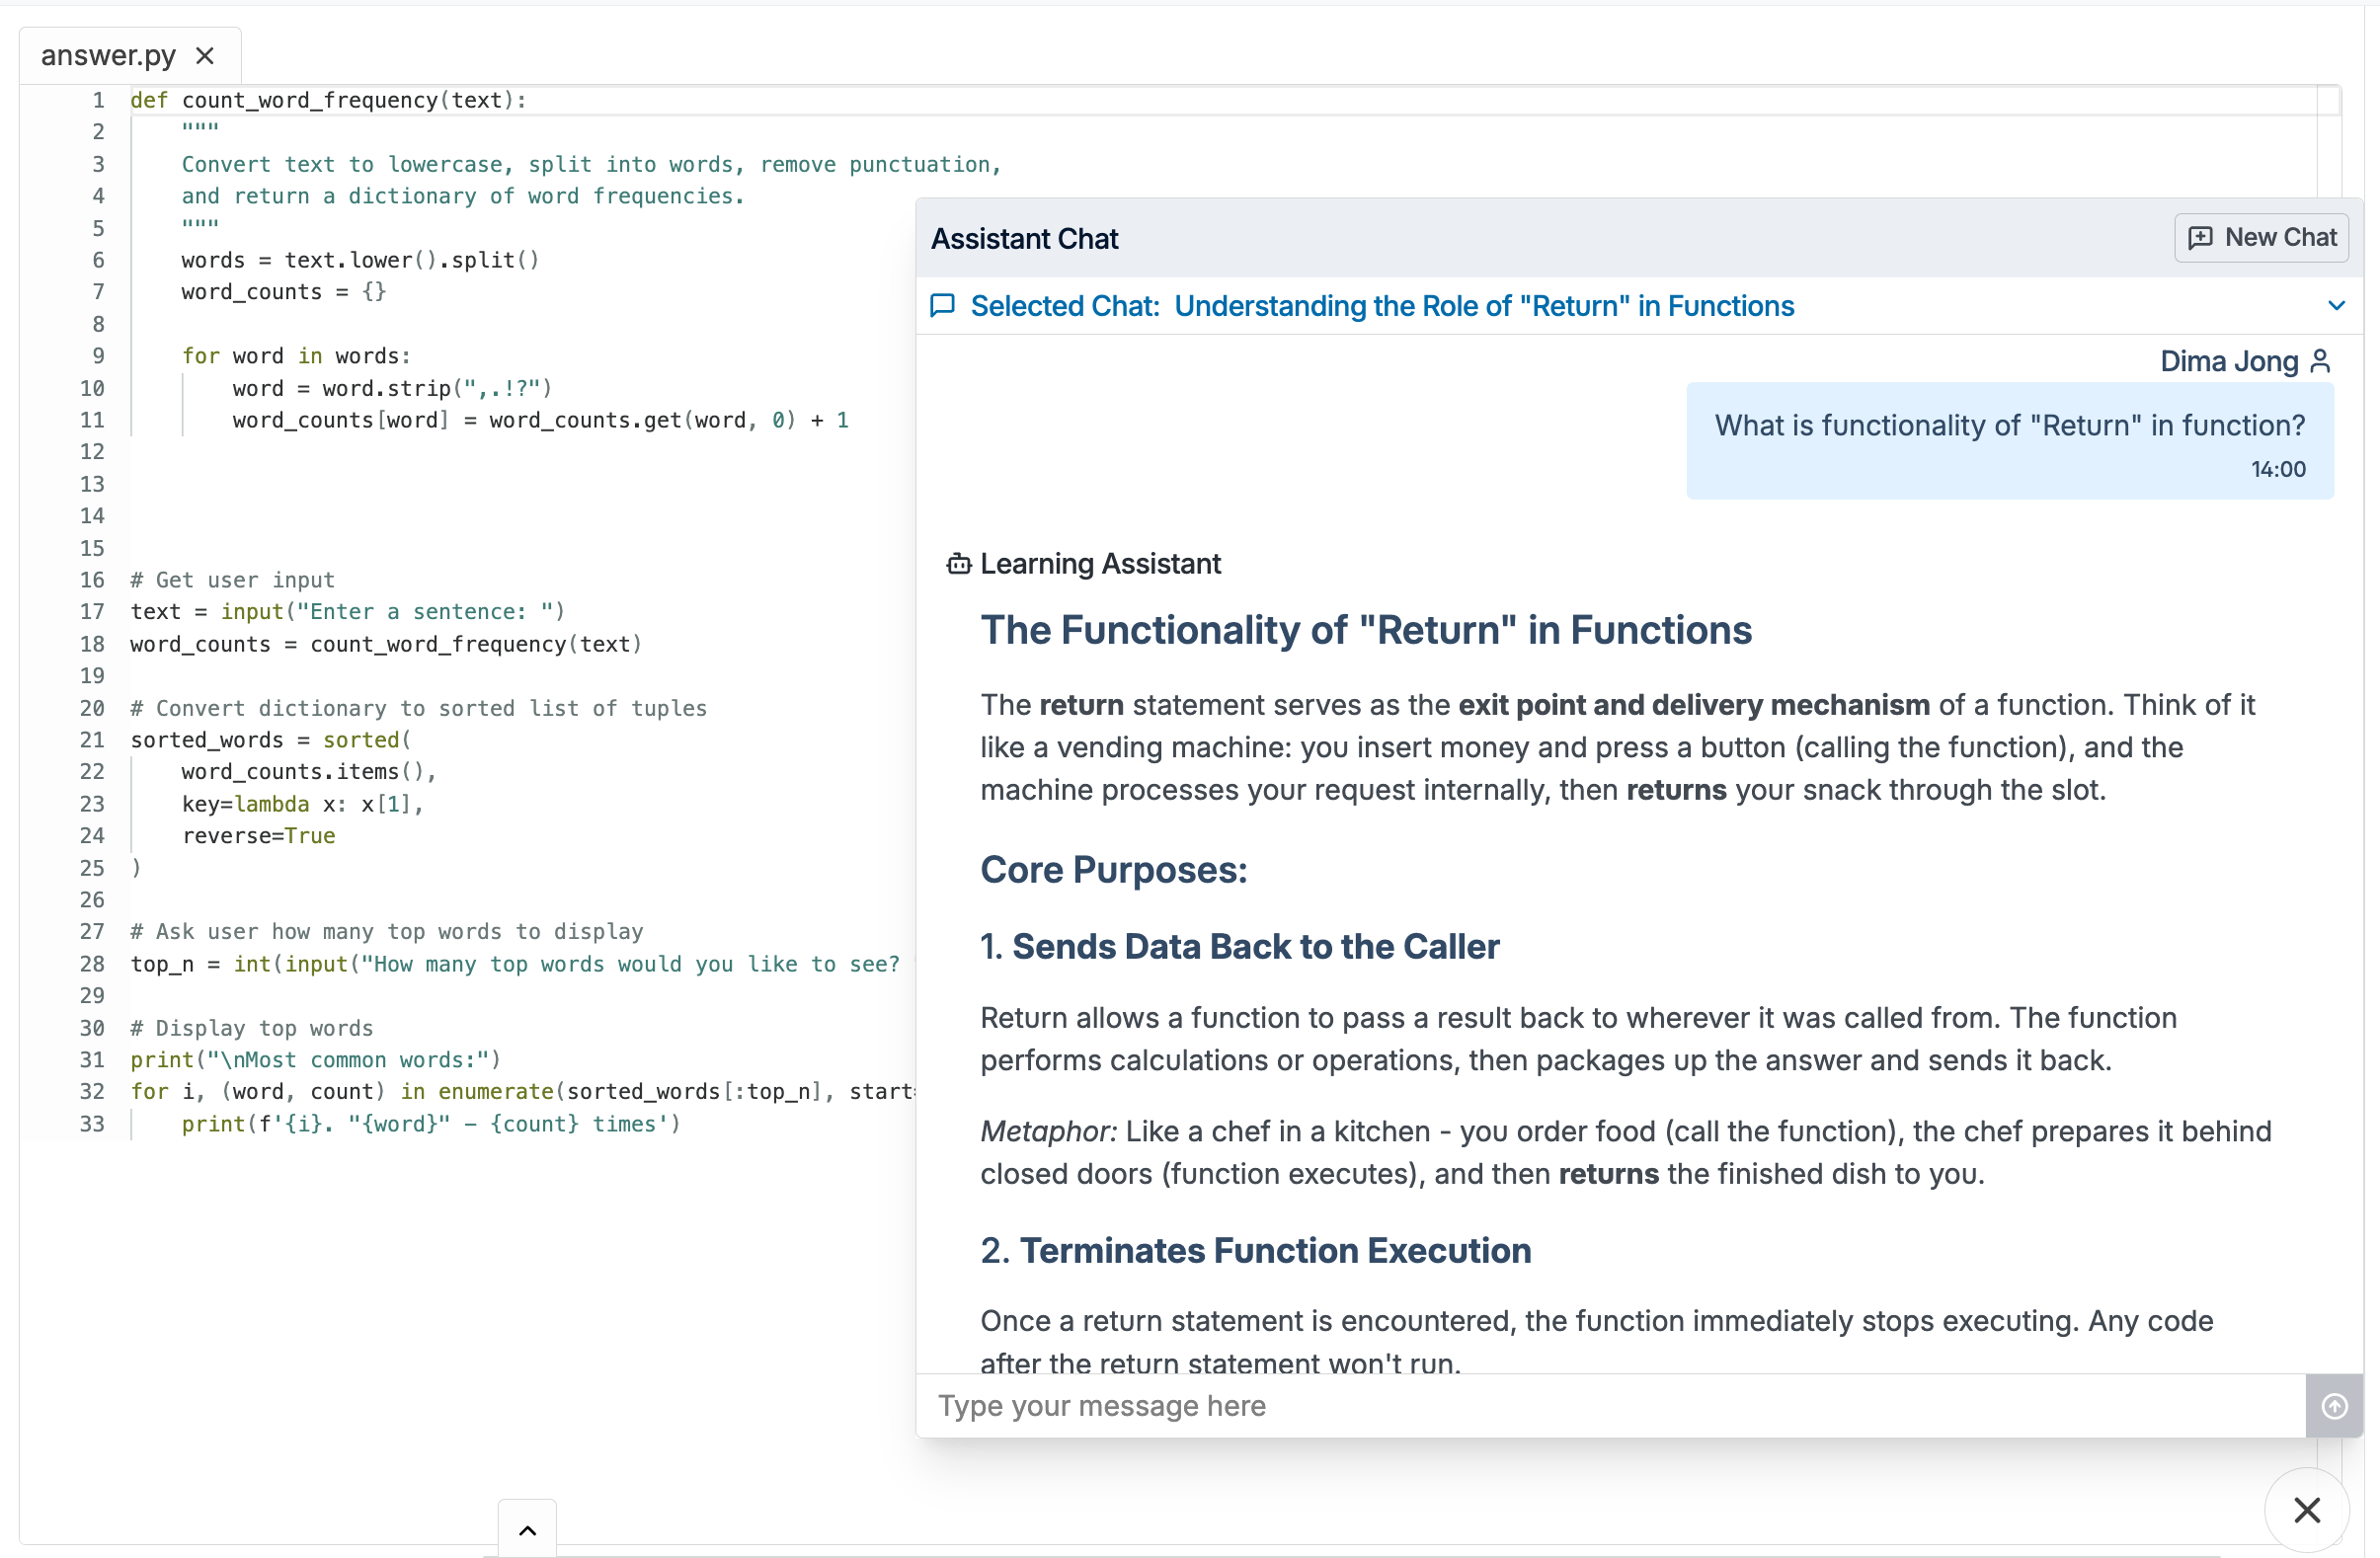Click line 21 sorted_words code line
Image resolution: width=2380 pixels, height=1558 pixels.
click(x=270, y=740)
